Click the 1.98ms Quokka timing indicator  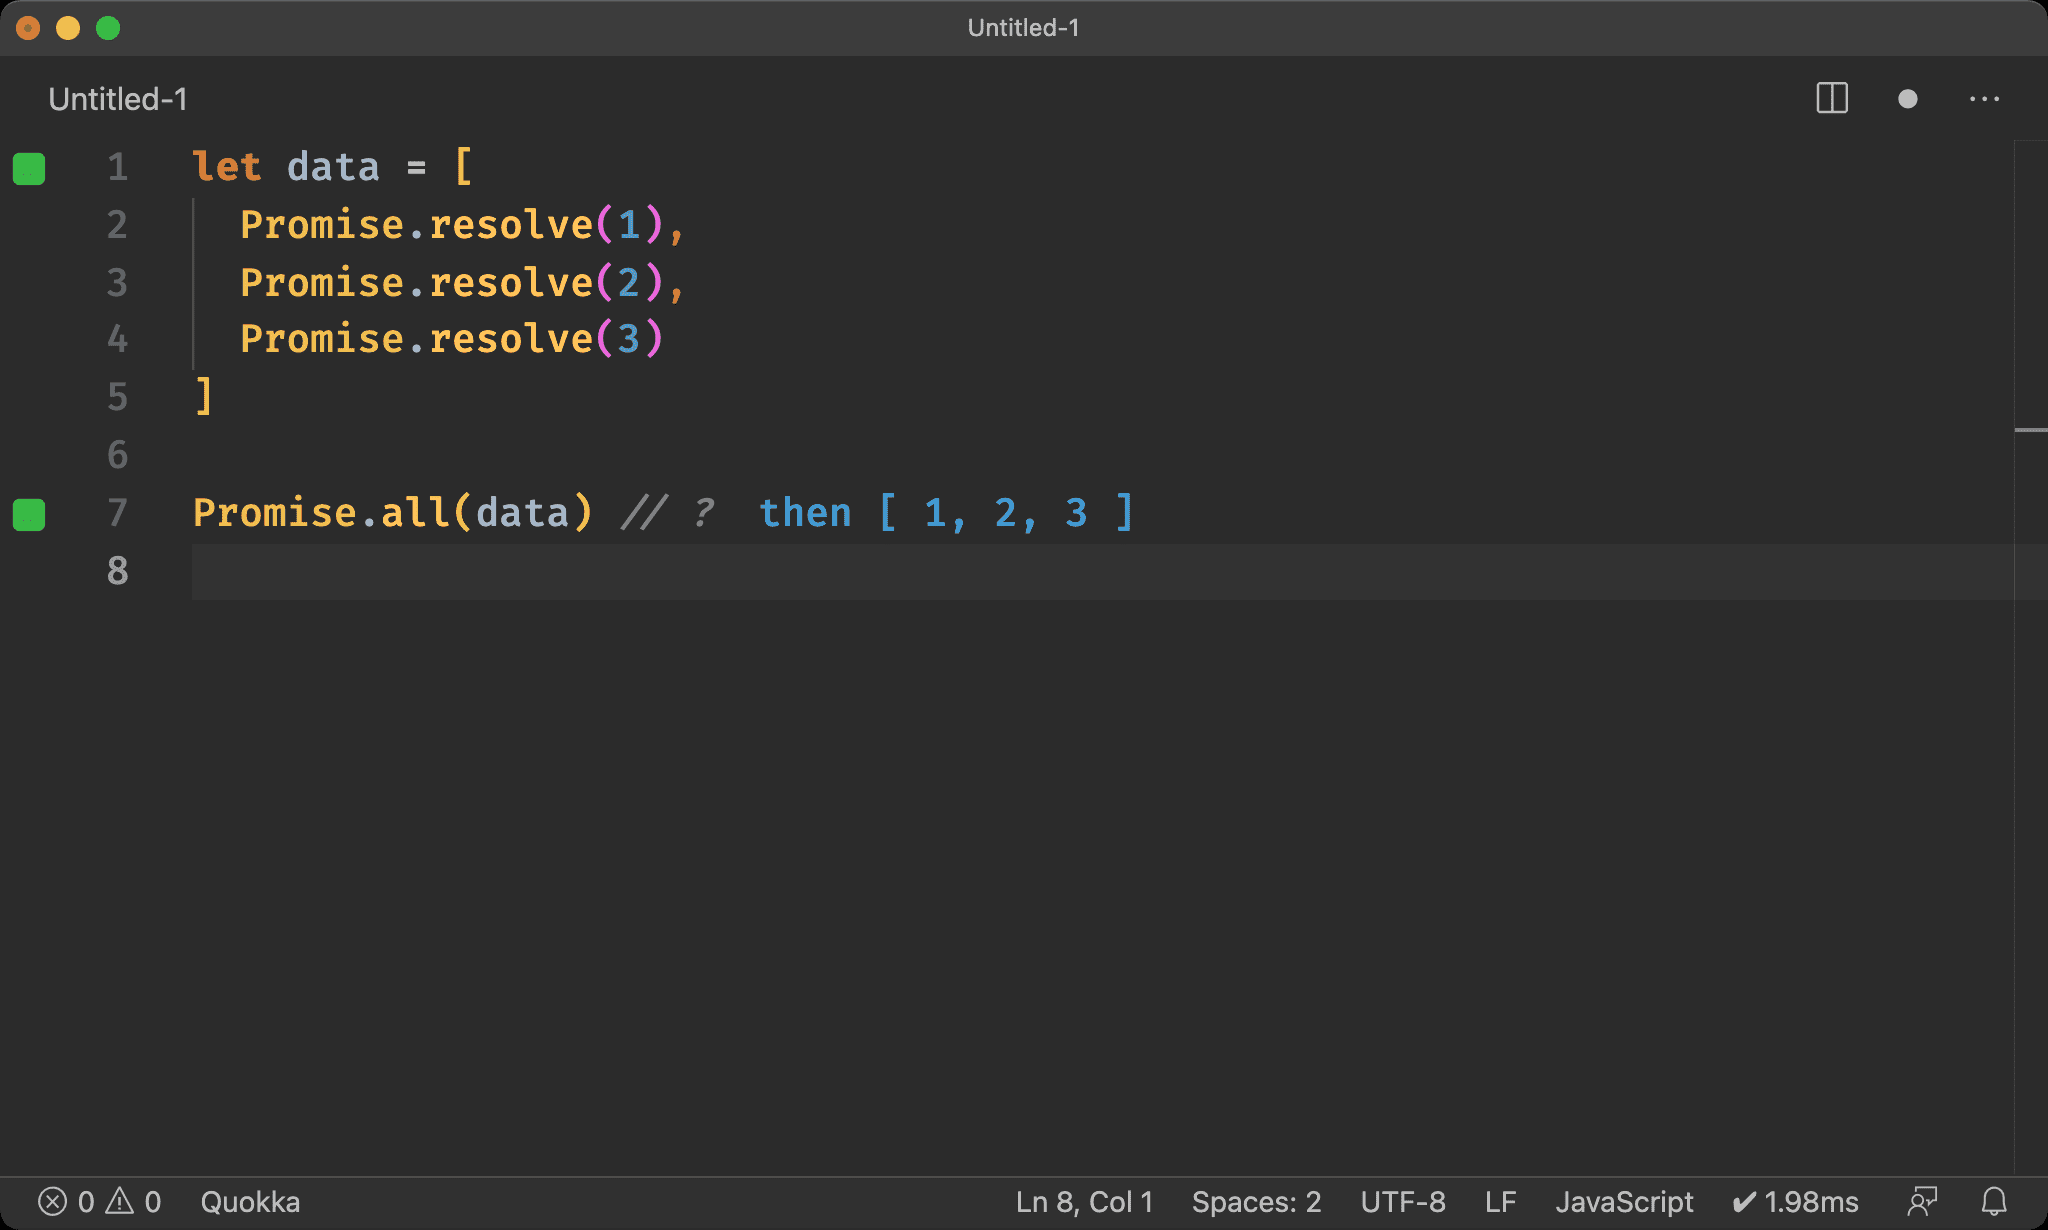[x=1796, y=1201]
